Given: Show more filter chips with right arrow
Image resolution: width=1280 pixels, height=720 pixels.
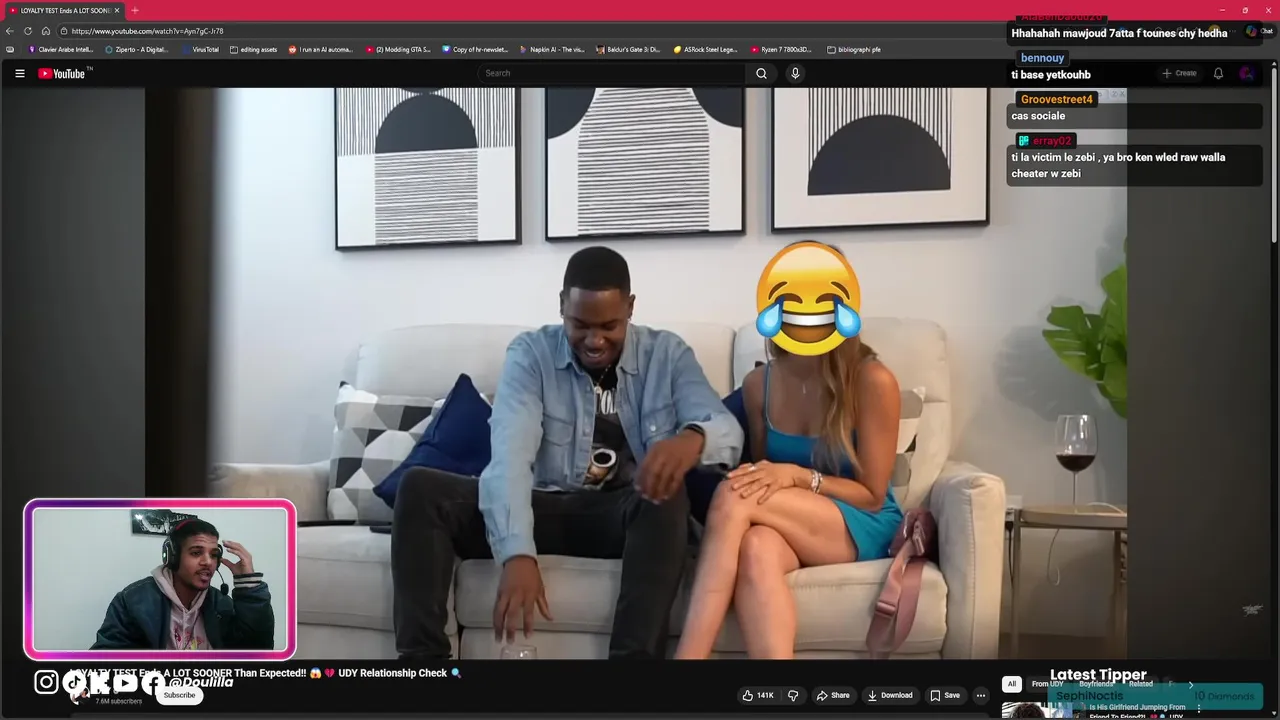Looking at the screenshot, I should coord(1190,684).
